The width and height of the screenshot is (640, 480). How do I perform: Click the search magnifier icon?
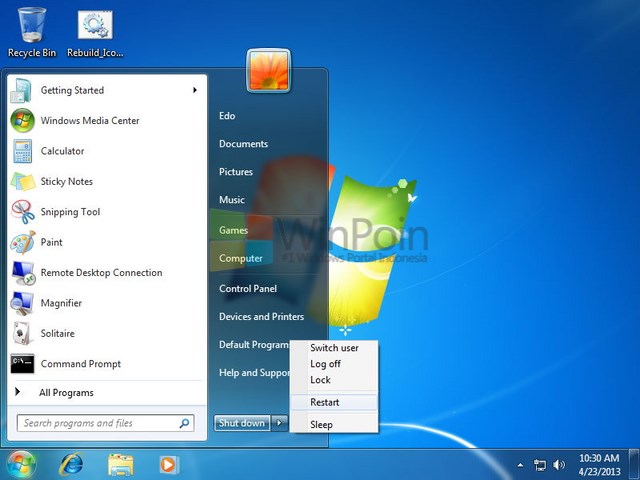point(184,423)
